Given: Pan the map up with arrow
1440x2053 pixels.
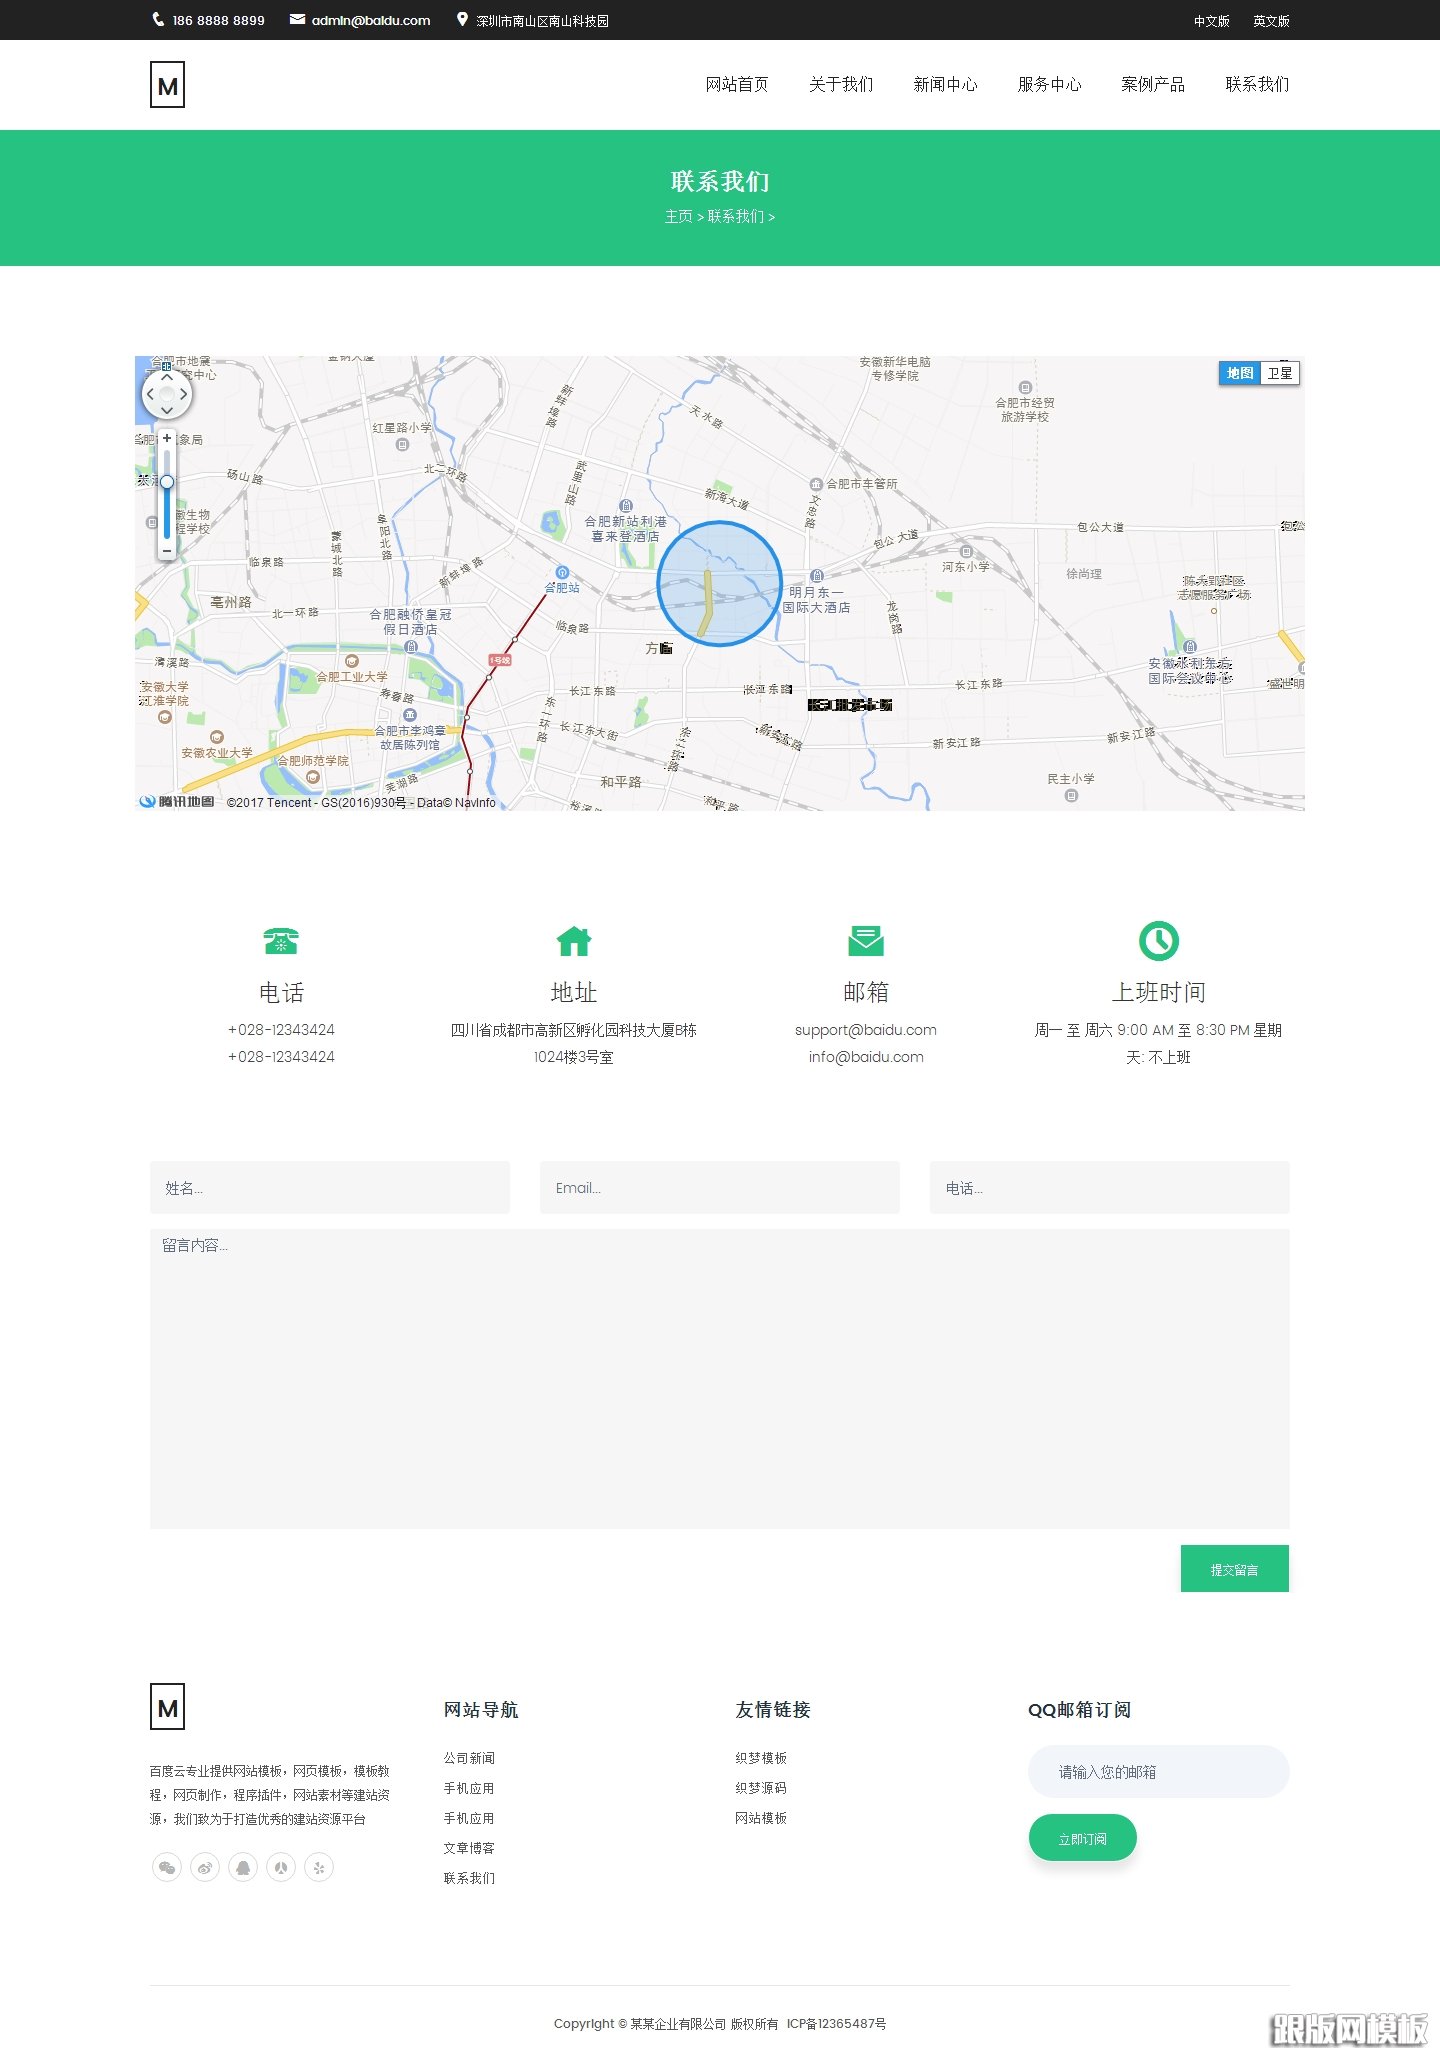Looking at the screenshot, I should [167, 378].
